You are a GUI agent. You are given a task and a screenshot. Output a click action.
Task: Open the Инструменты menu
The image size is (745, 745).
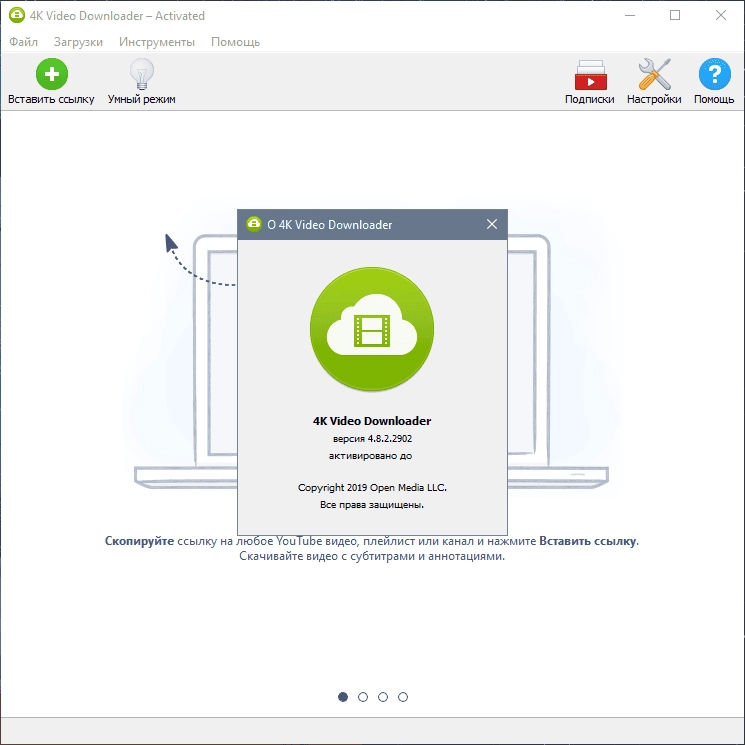157,42
